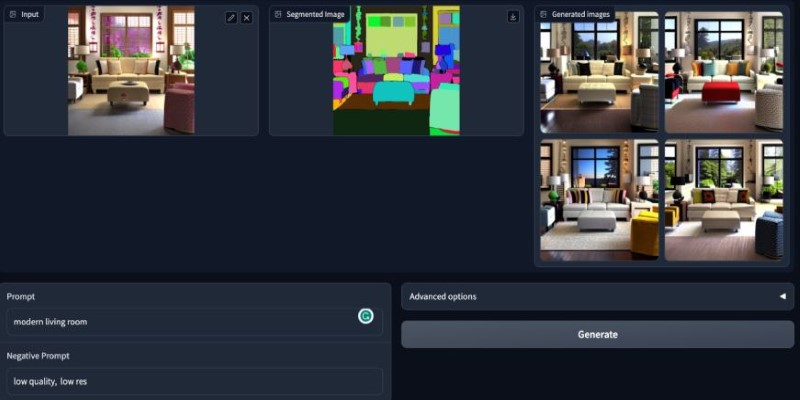Click the 'Negative Prompt' label text
Viewport: 800px width, 400px height.
coord(38,356)
